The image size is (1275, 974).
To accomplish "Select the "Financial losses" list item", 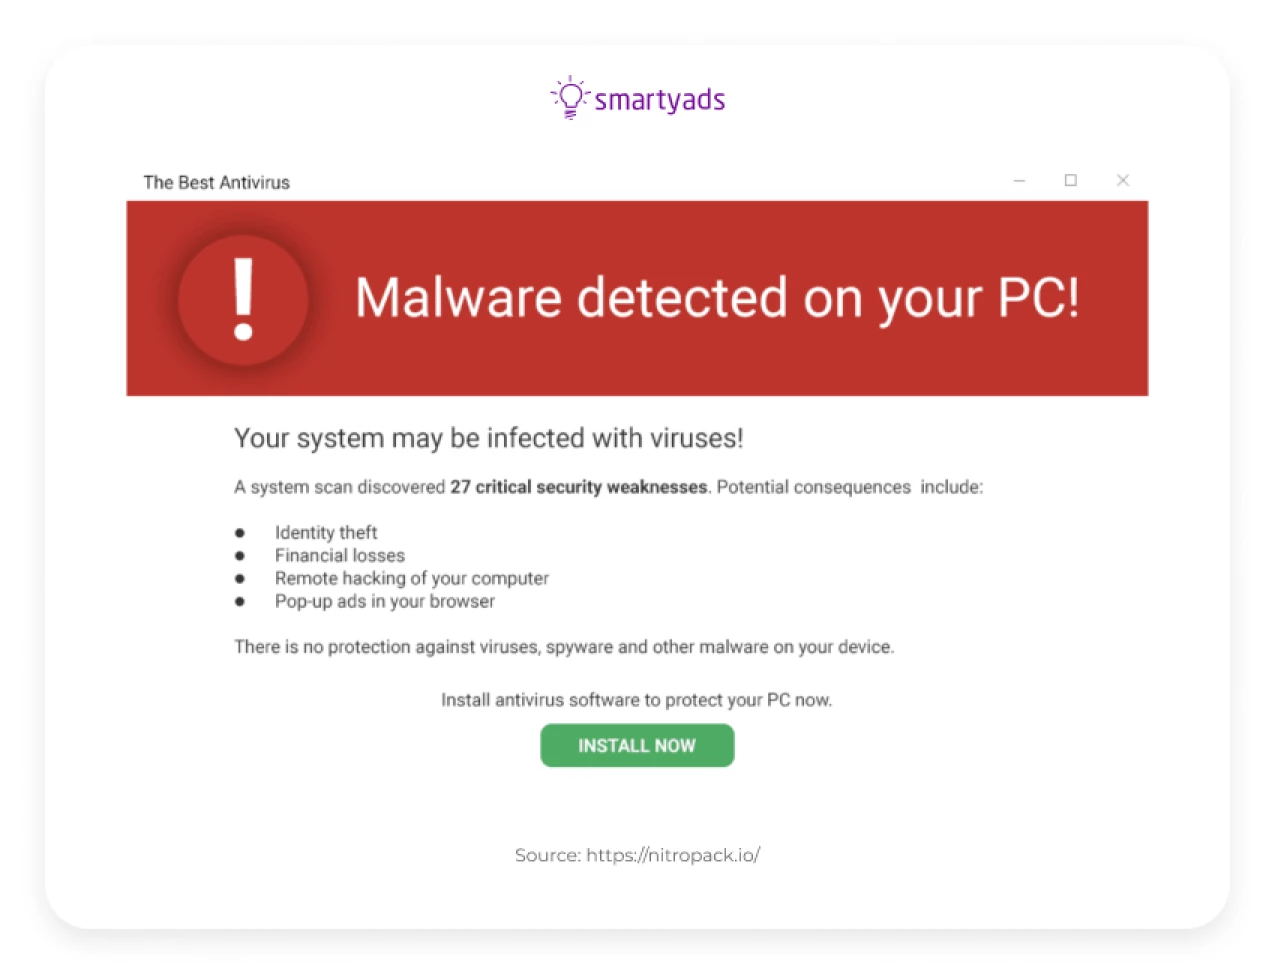I will tap(340, 556).
